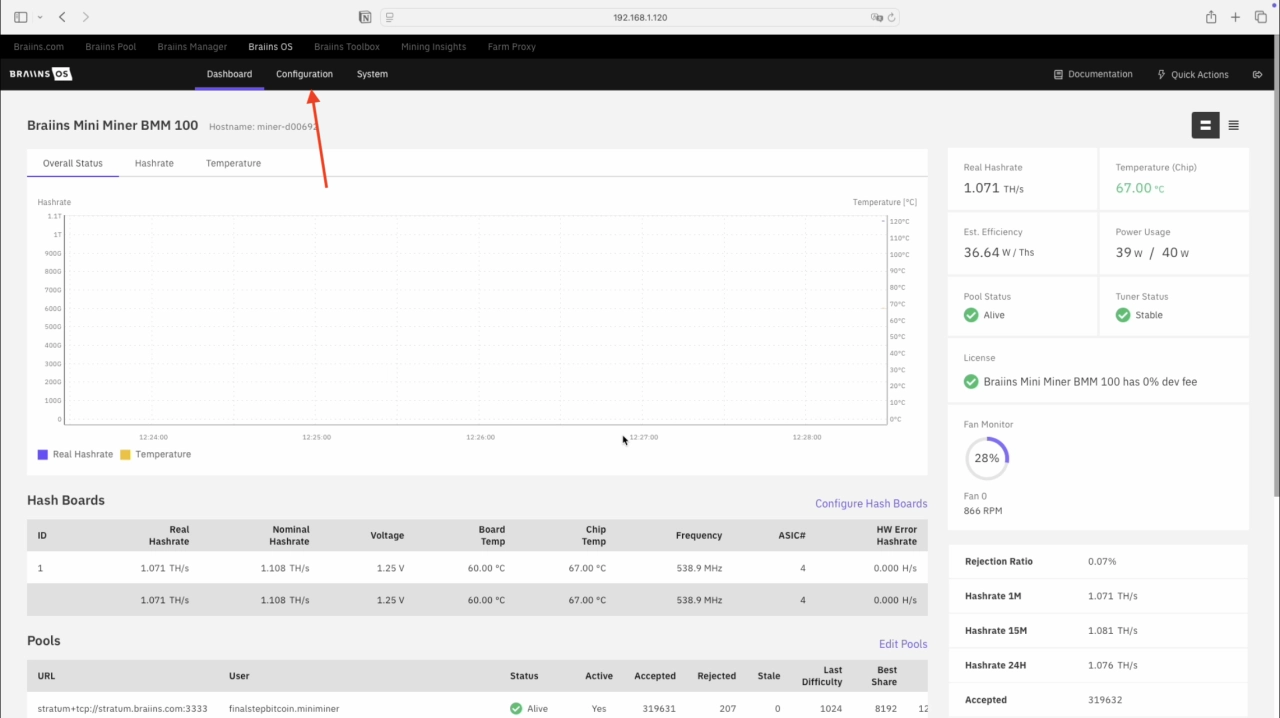Click the 67.00 °C chip temperature value
Image resolution: width=1280 pixels, height=718 pixels.
[1140, 188]
